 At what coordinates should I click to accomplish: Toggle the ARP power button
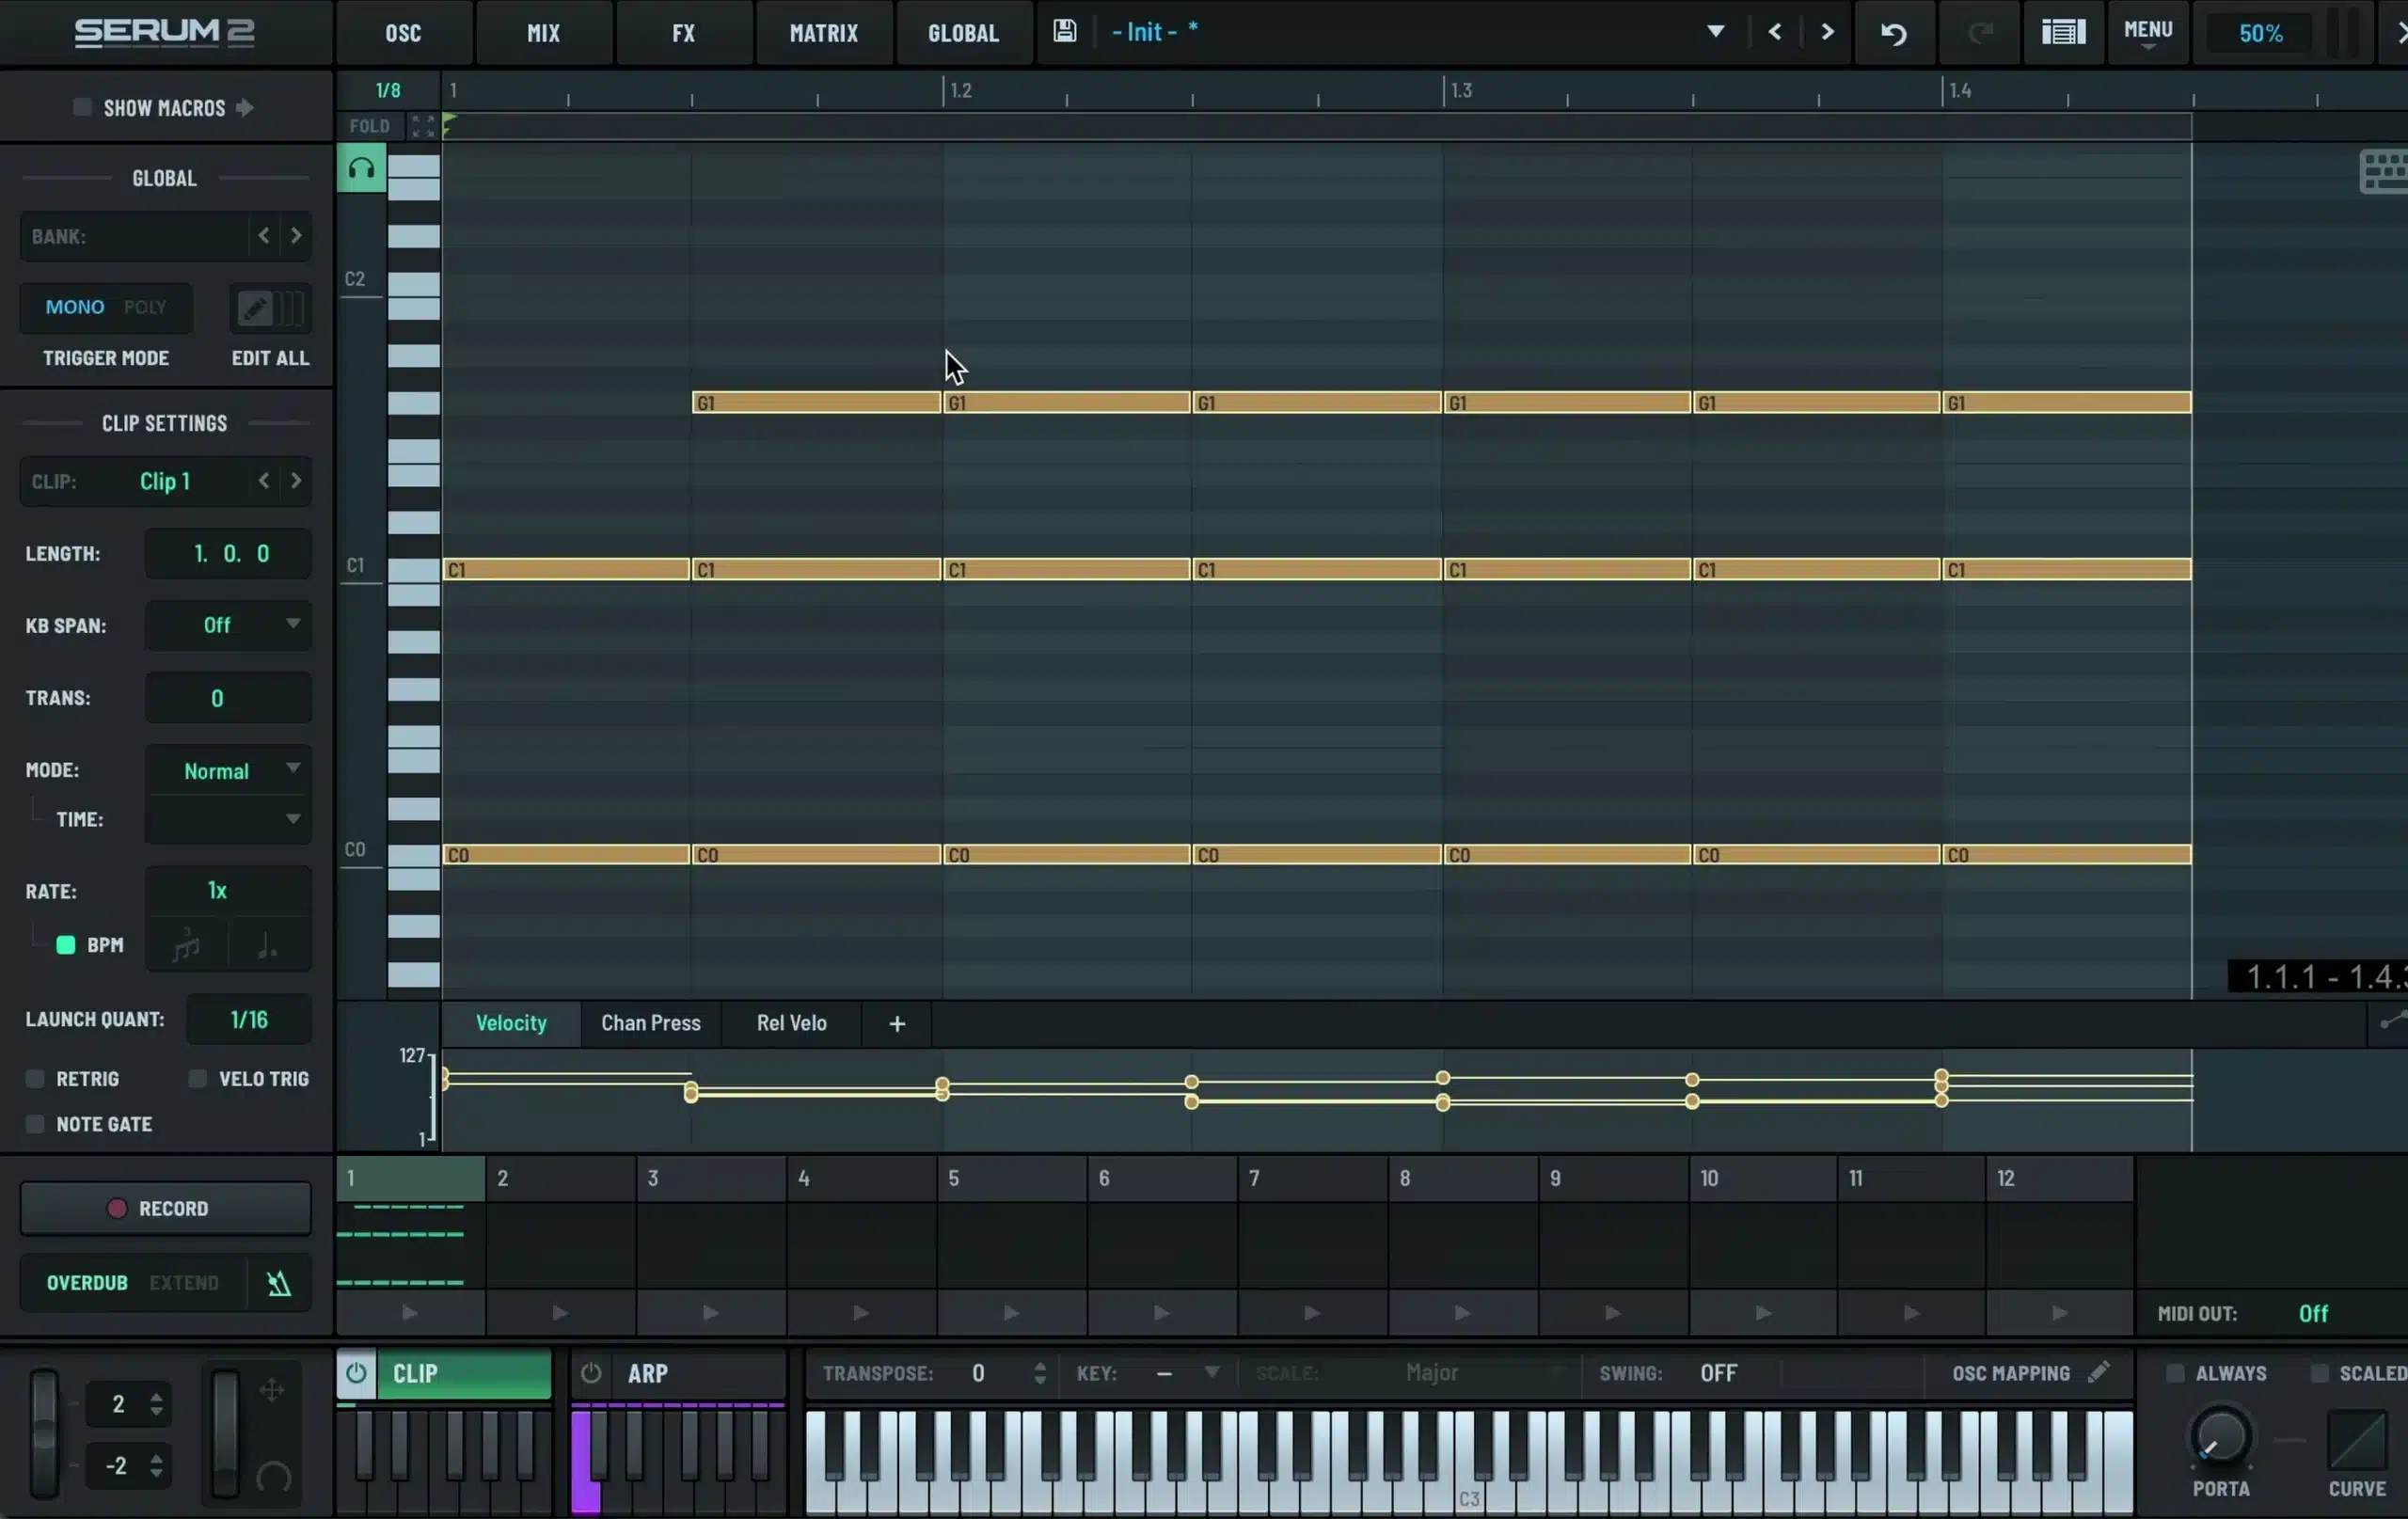[591, 1373]
